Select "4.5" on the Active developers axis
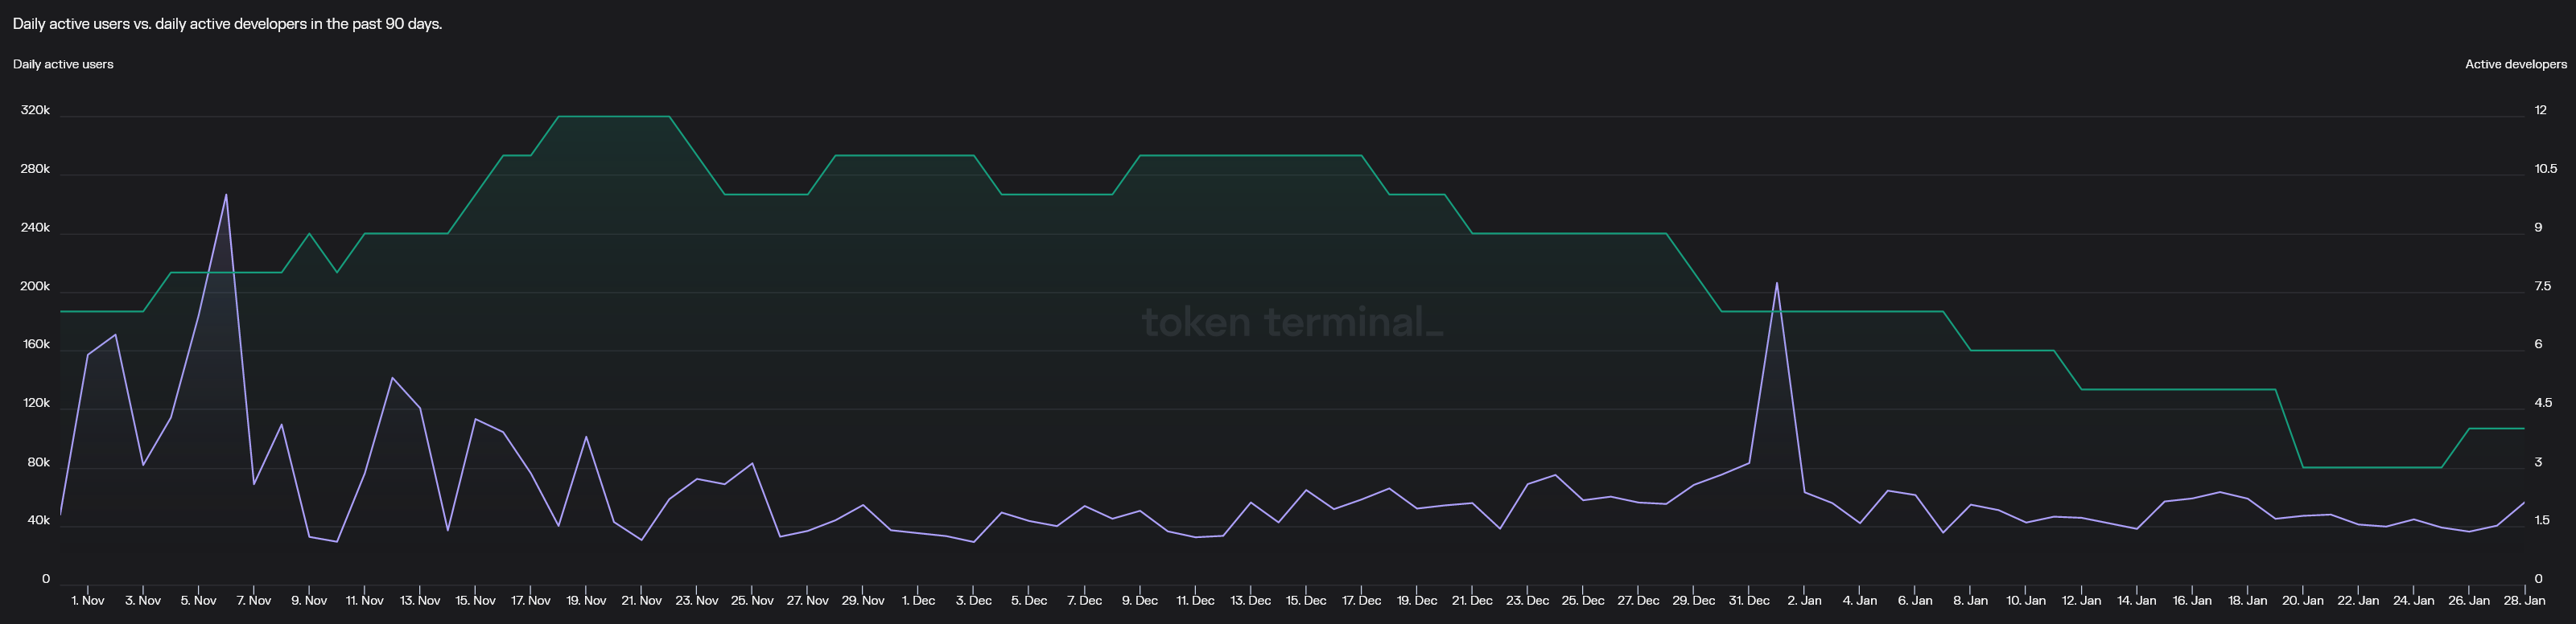This screenshot has width=2576, height=624. (x=2543, y=403)
